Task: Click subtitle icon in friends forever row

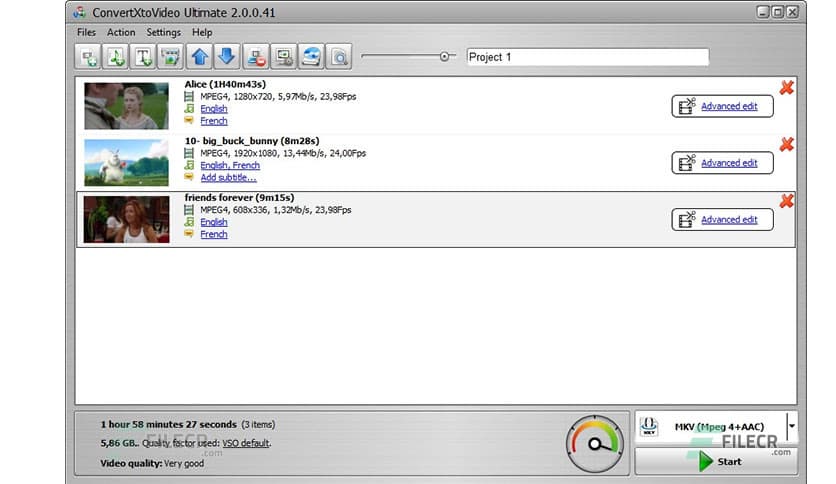Action: 189,233
